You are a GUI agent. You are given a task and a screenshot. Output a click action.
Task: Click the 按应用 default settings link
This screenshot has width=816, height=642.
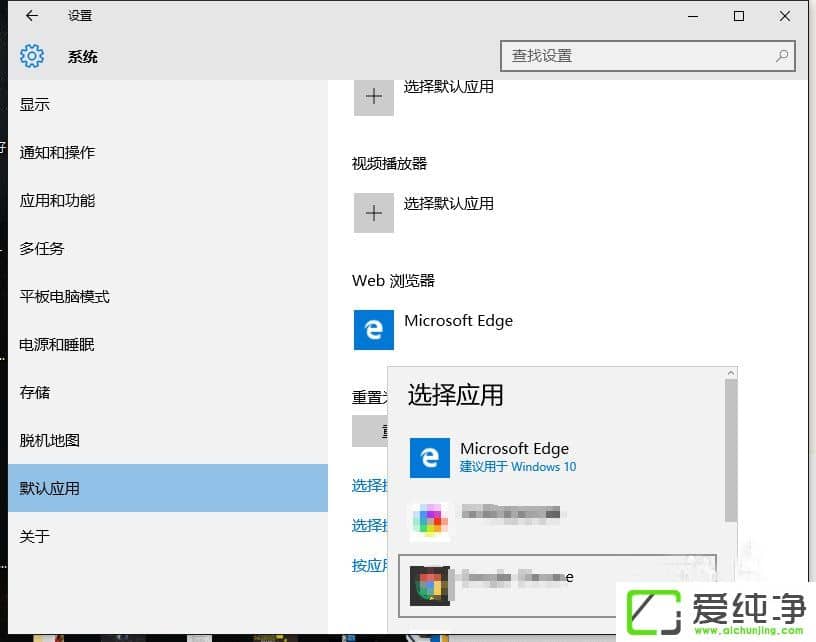pyautogui.click(x=366, y=565)
